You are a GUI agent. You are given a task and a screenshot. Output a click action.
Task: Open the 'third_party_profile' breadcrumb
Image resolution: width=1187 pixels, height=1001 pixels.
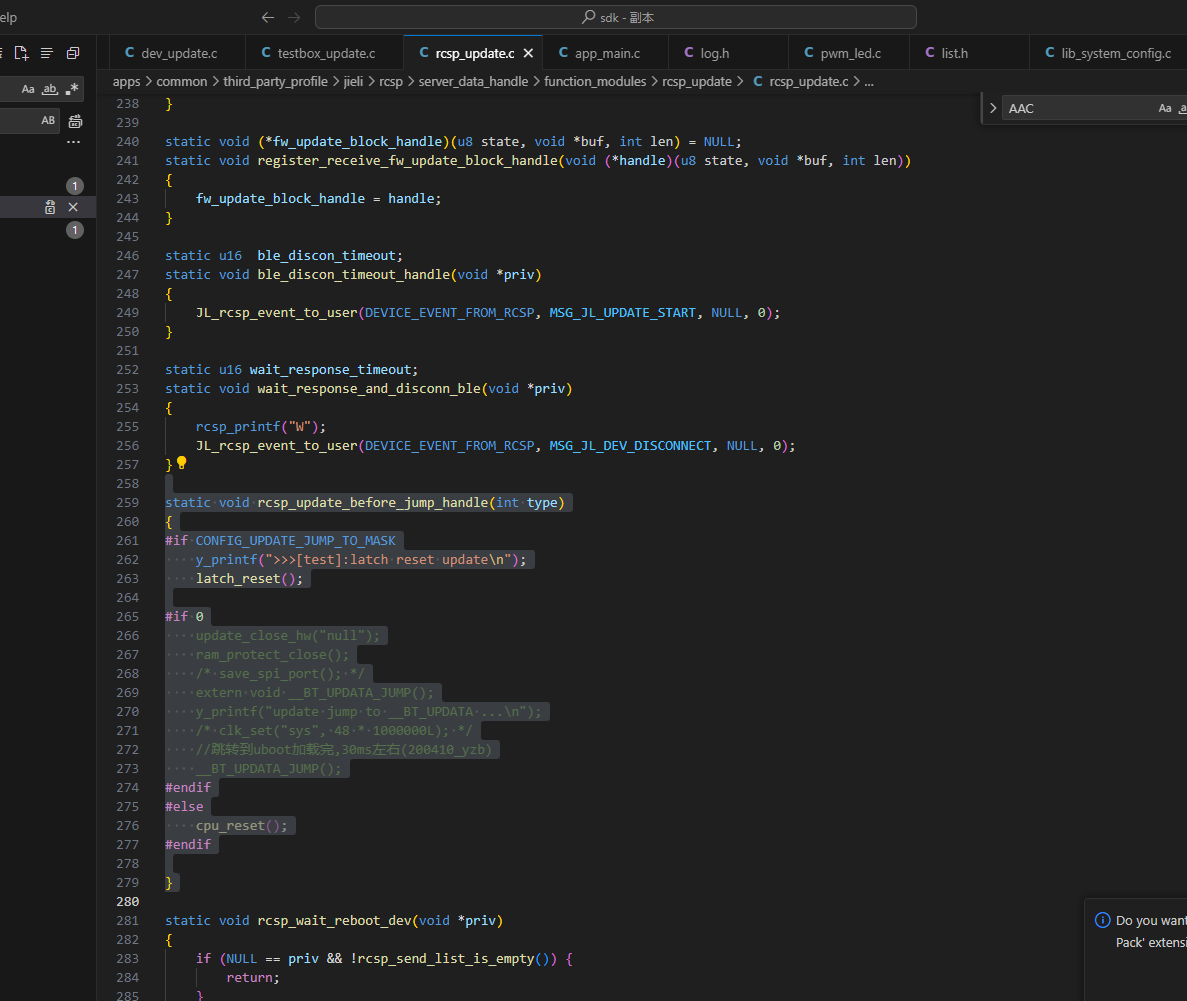(276, 82)
